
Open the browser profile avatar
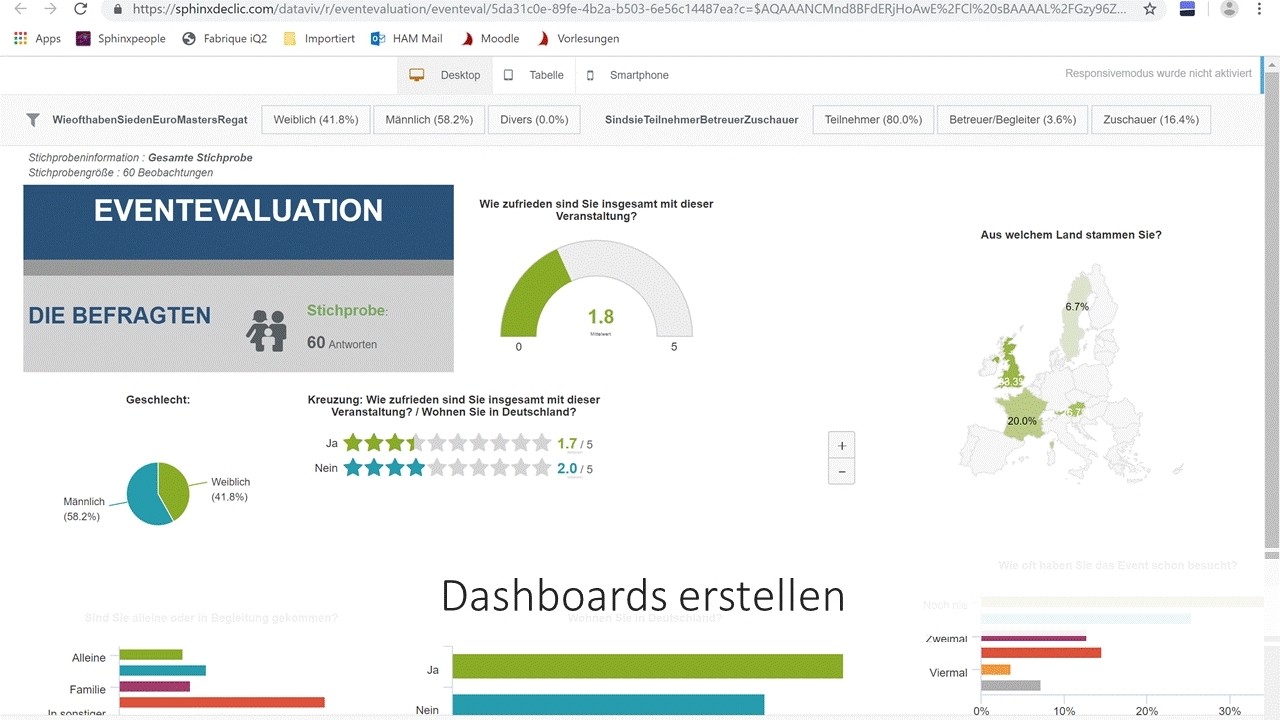point(1230,9)
